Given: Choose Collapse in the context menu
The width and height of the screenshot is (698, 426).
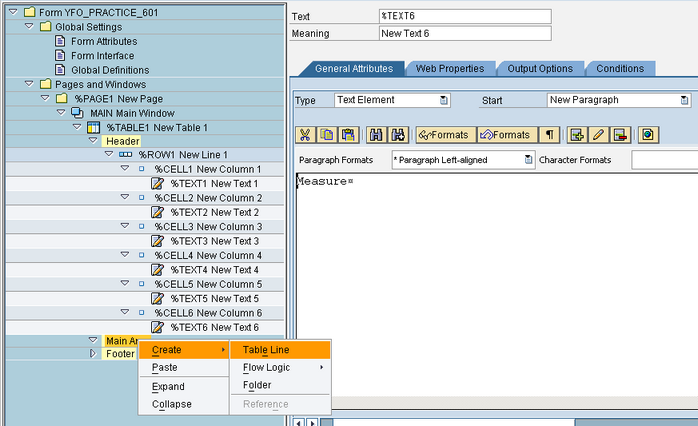Looking at the screenshot, I should click(184, 404).
